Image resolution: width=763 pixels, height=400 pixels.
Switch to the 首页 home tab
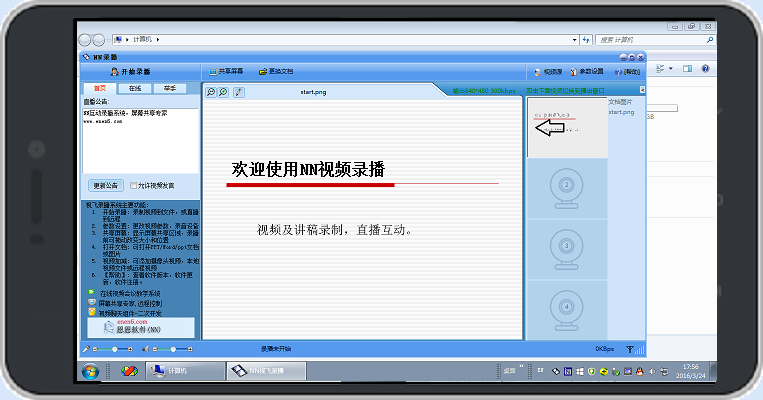(100, 89)
